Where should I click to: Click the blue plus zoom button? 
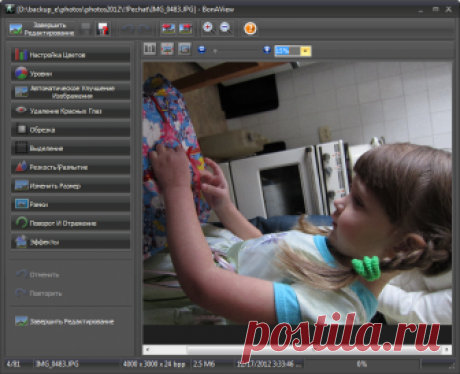(x=267, y=50)
